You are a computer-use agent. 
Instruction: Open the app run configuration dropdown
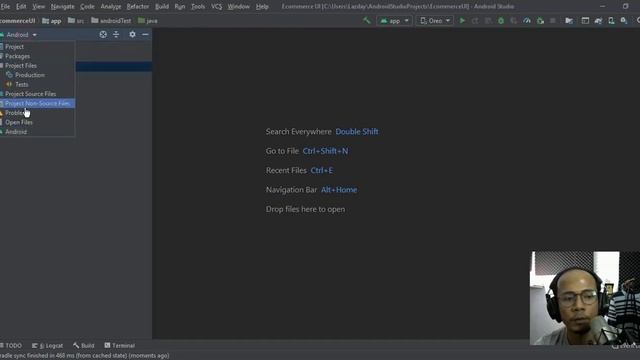(394, 21)
